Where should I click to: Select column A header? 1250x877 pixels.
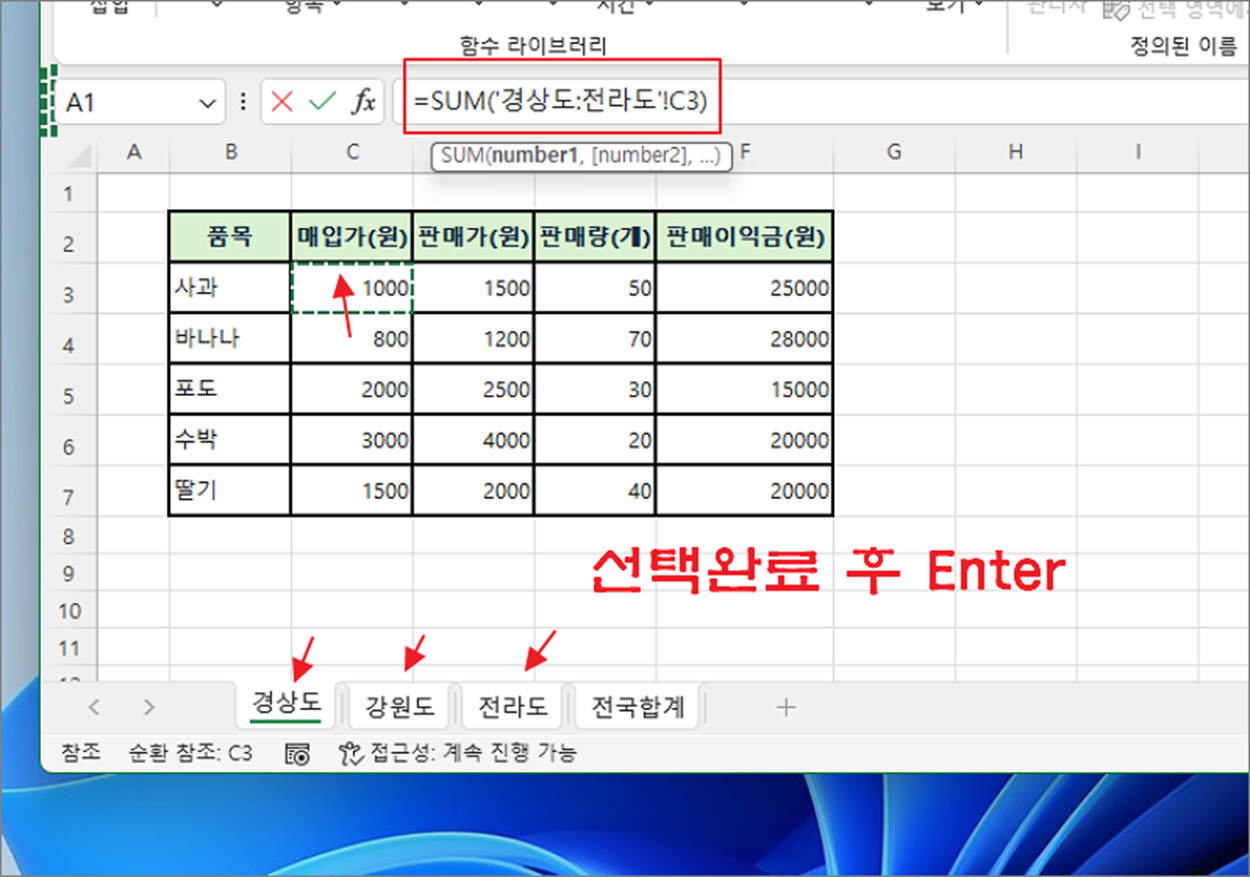point(133,152)
